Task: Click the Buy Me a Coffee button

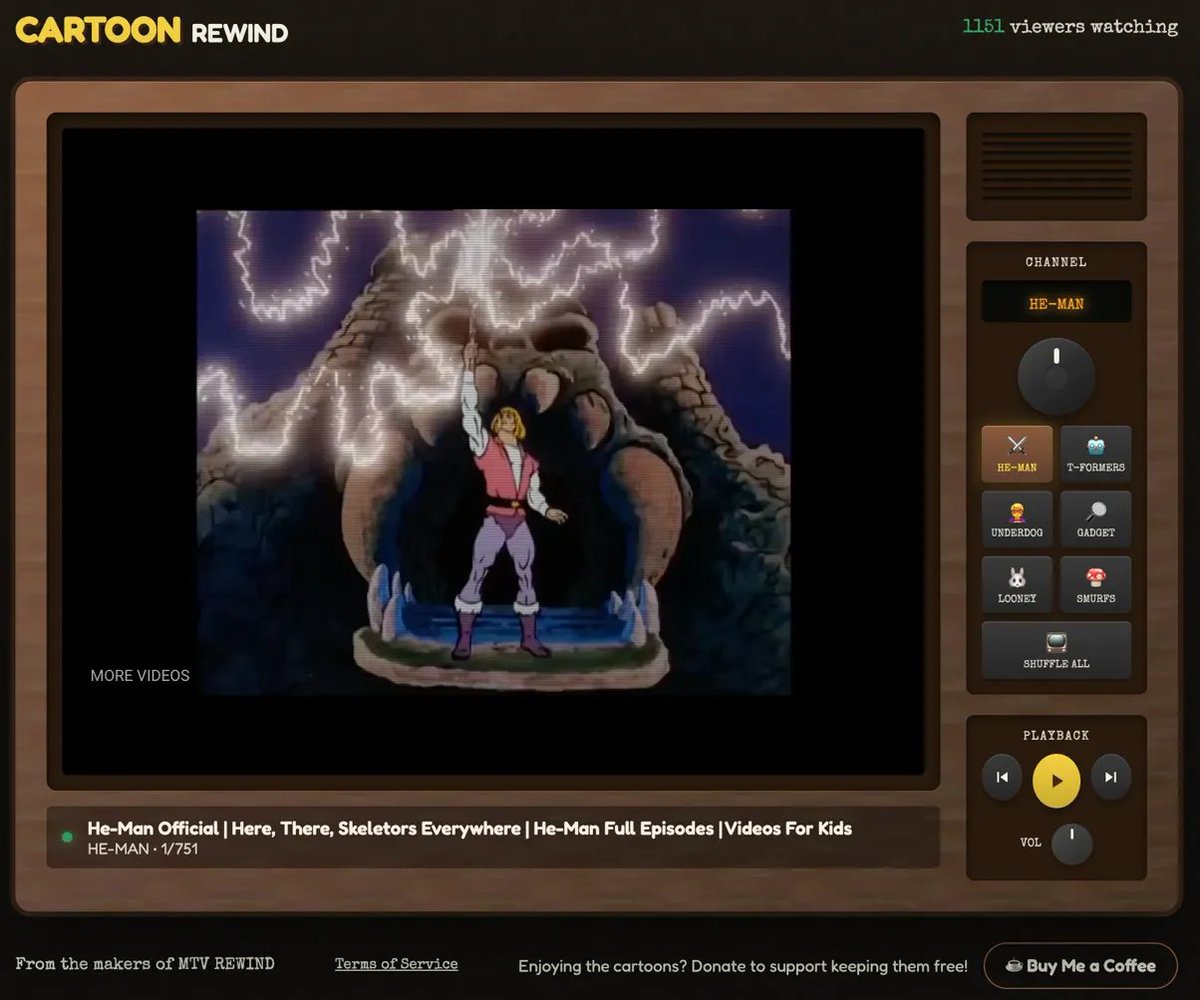Action: pyautogui.click(x=1081, y=966)
